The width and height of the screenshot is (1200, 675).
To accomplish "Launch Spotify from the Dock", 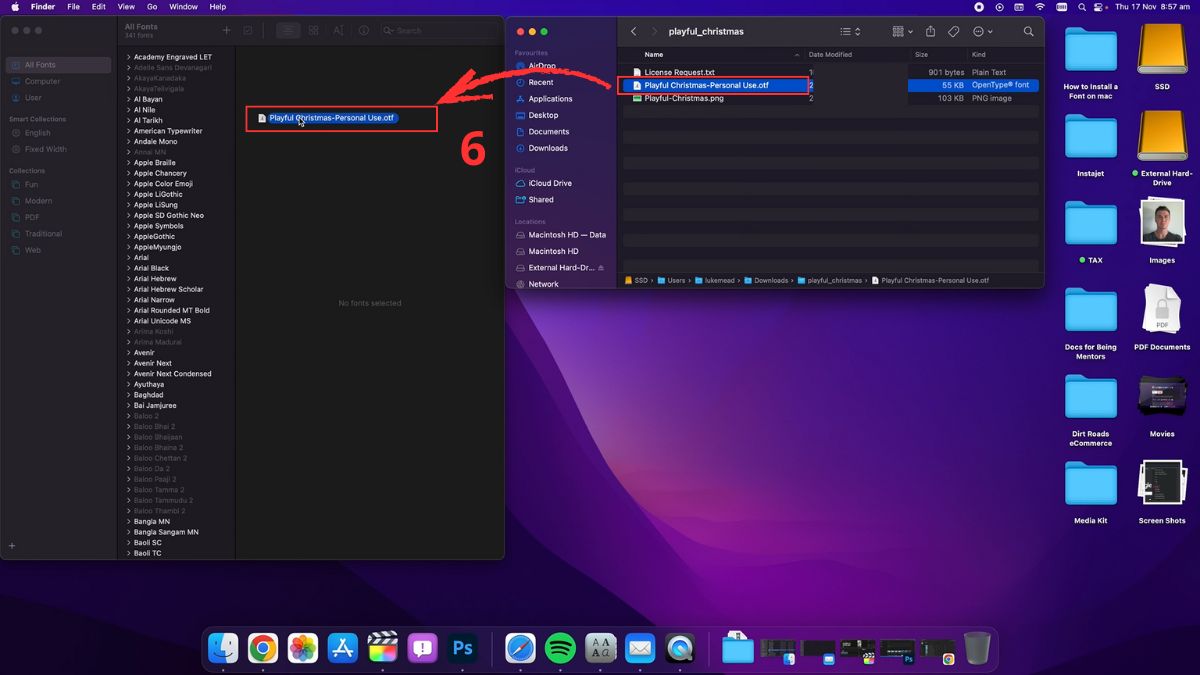I will point(560,648).
